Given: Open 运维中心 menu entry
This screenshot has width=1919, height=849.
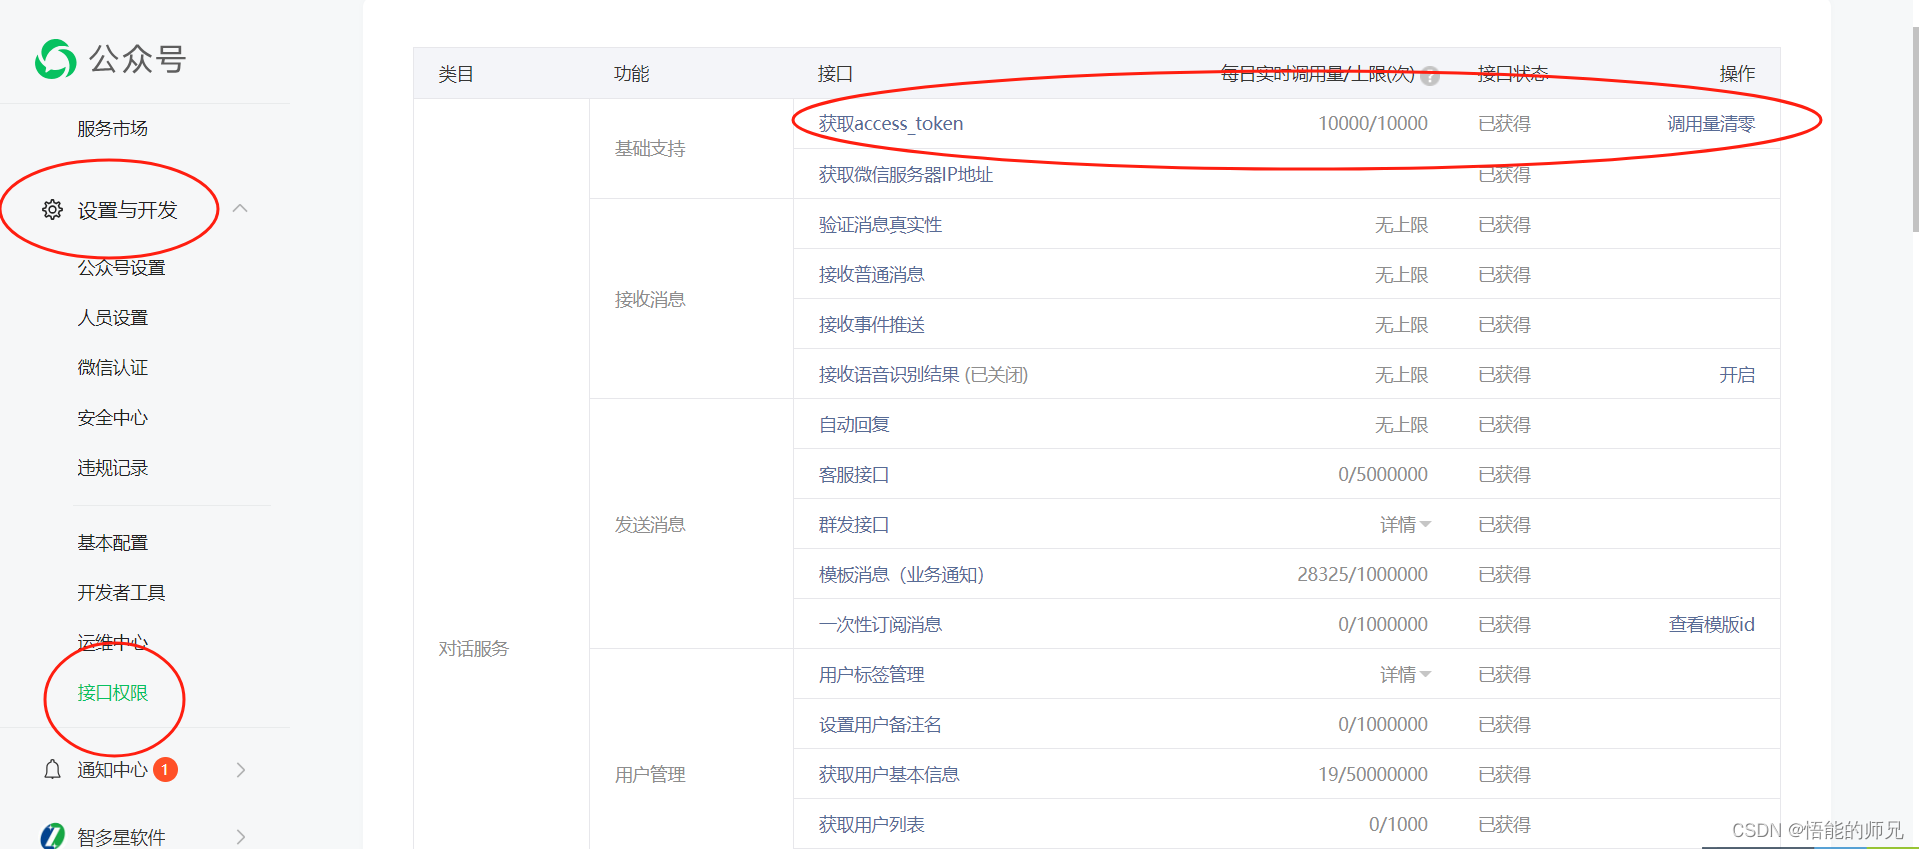Looking at the screenshot, I should (112, 642).
